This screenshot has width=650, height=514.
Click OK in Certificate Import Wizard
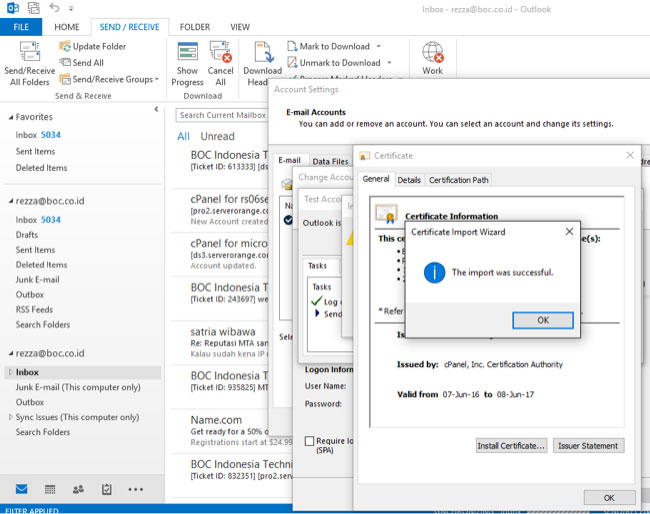click(x=543, y=320)
